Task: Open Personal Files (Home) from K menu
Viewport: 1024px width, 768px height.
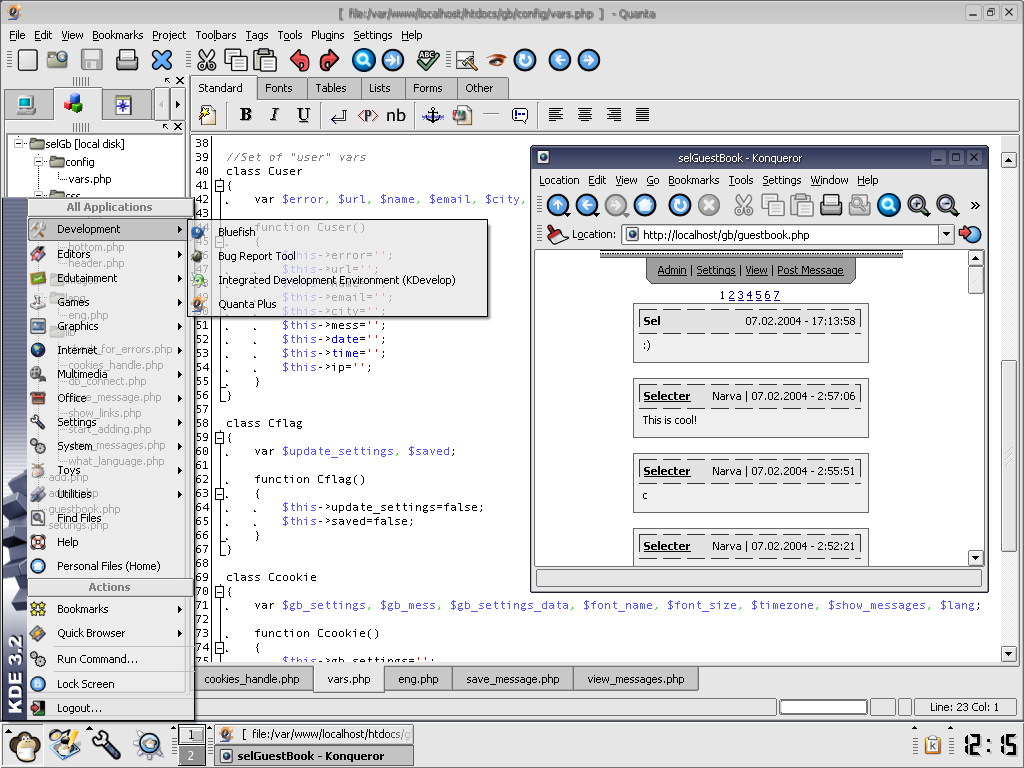Action: 108,566
